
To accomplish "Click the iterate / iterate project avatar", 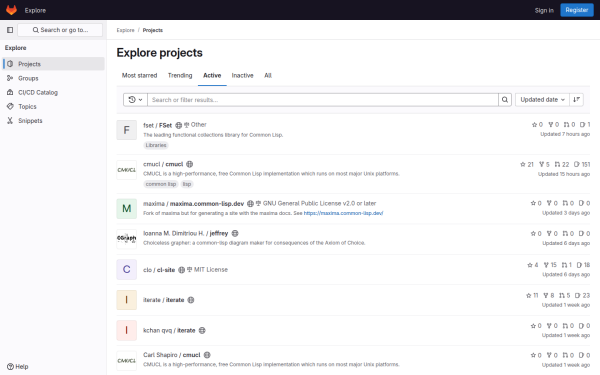I will (x=127, y=300).
